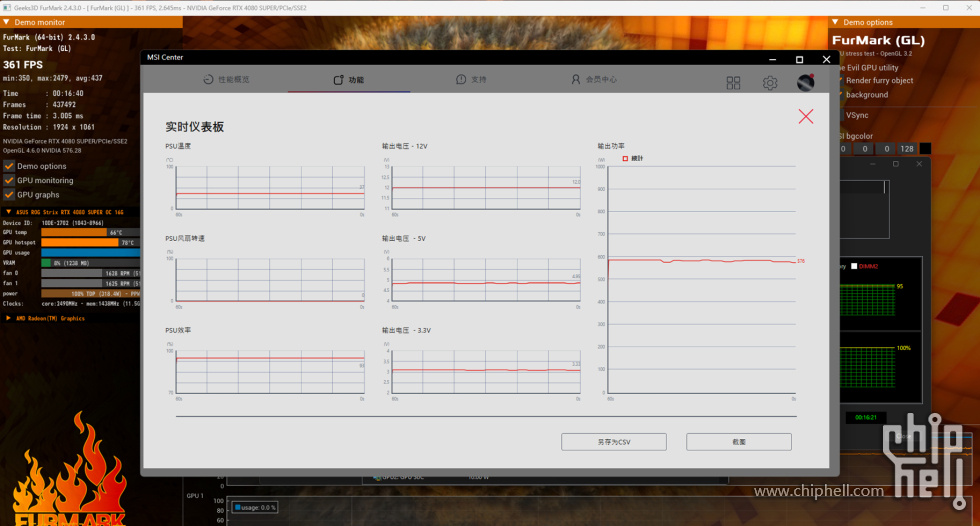
Task: Click the black bgcolor swatch
Action: point(925,149)
